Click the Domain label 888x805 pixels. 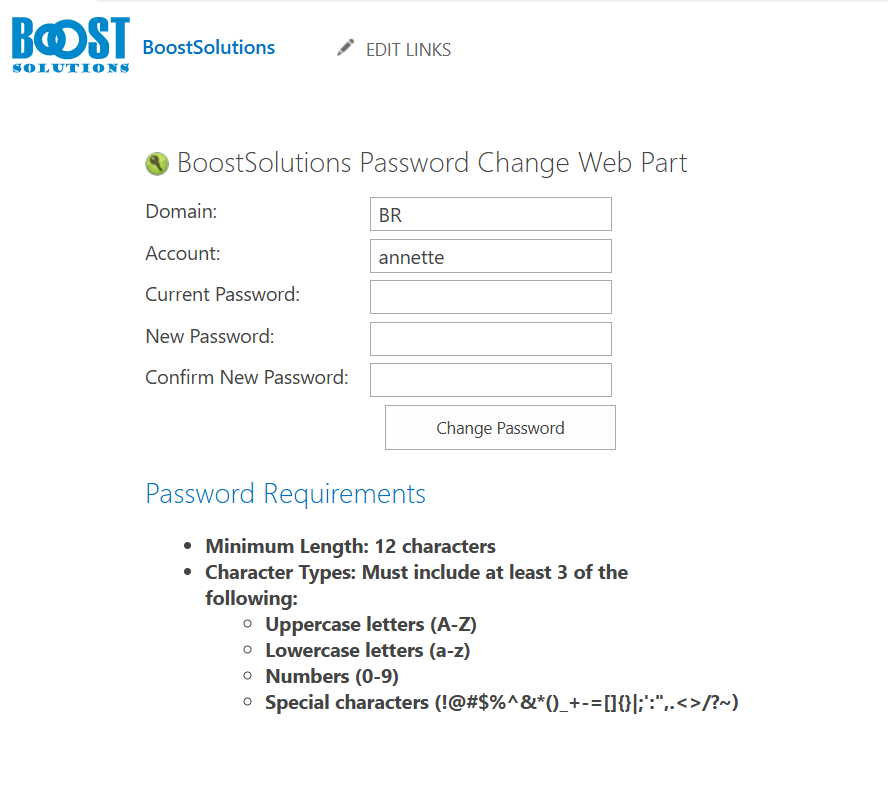pos(181,211)
